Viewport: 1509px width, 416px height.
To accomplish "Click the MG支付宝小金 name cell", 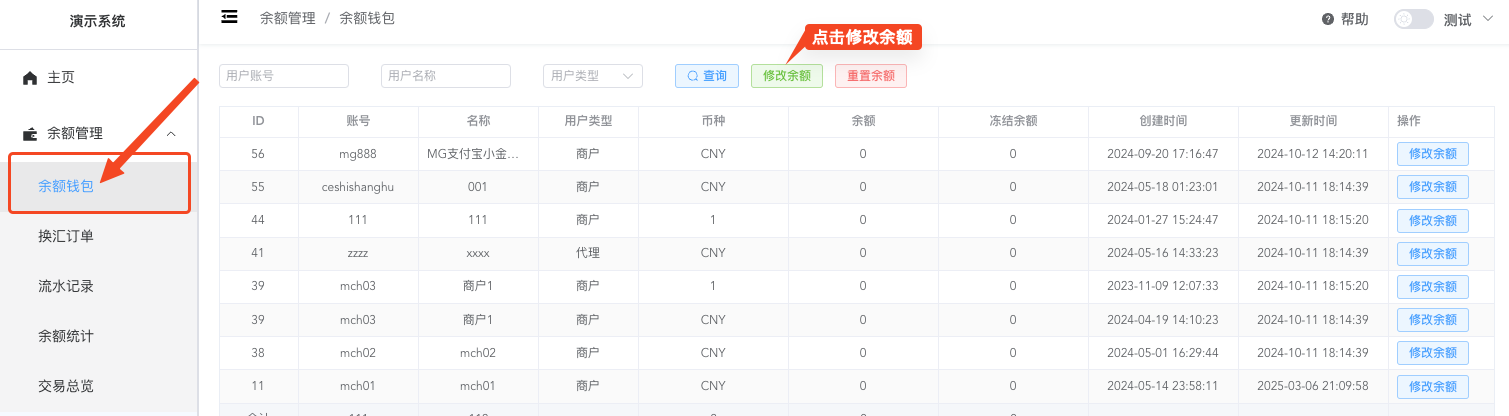I will click(x=478, y=154).
